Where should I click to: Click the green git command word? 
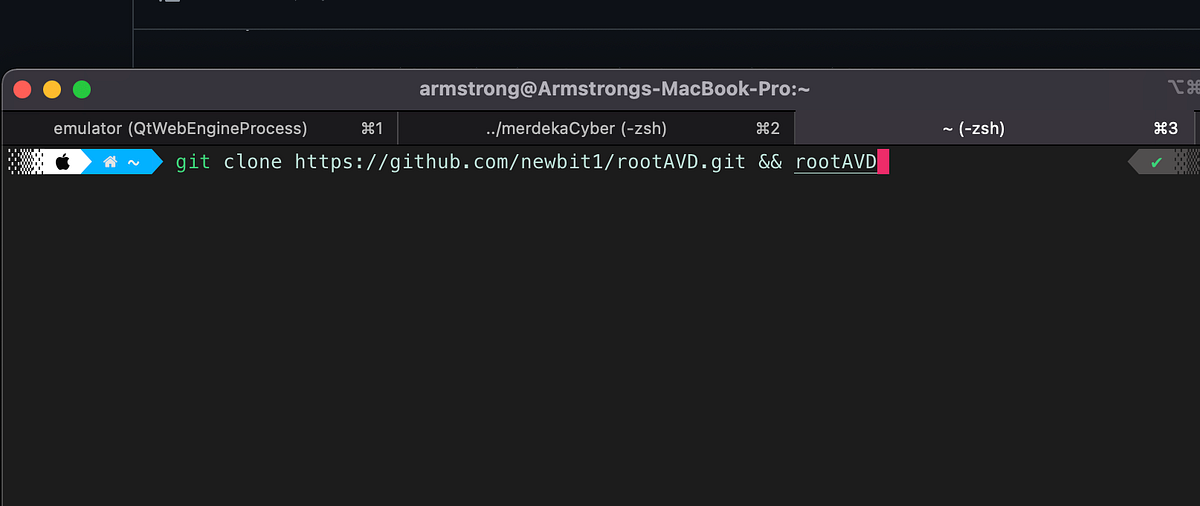pyautogui.click(x=193, y=161)
